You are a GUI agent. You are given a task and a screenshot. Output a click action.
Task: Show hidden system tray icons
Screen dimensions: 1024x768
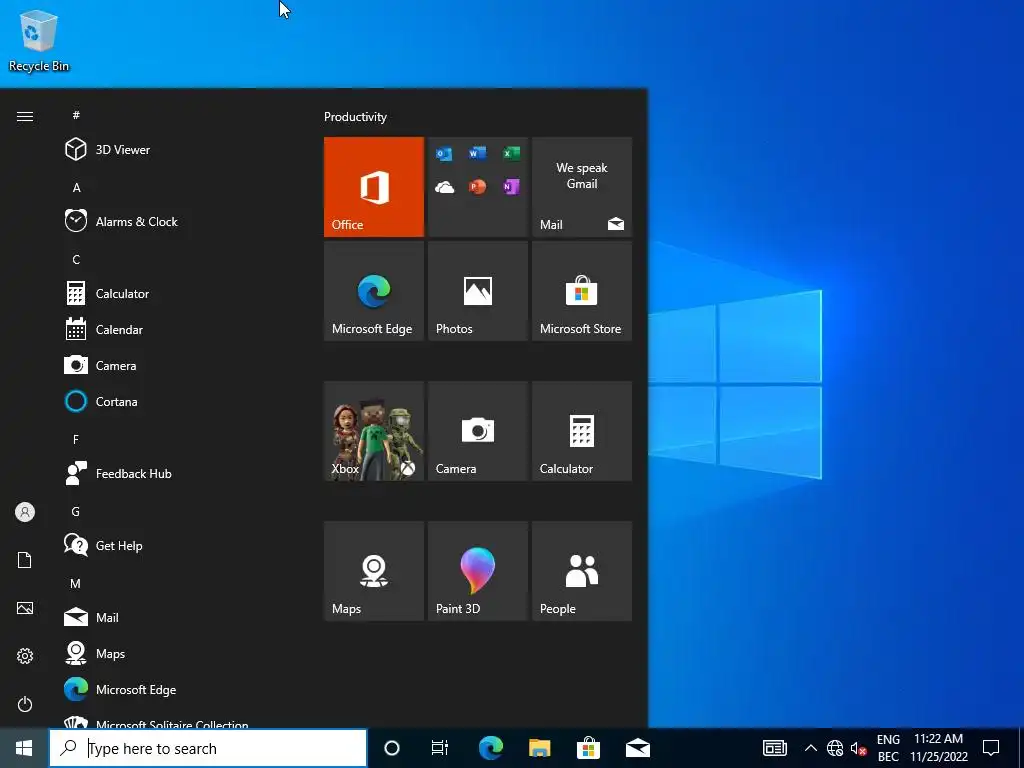click(x=810, y=748)
